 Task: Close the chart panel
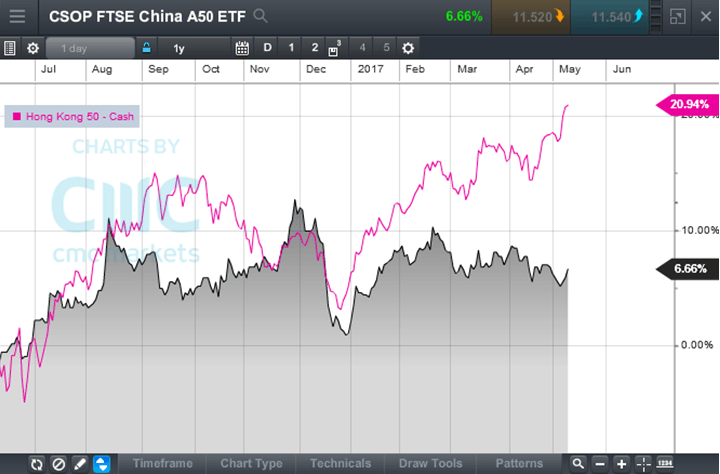click(706, 17)
